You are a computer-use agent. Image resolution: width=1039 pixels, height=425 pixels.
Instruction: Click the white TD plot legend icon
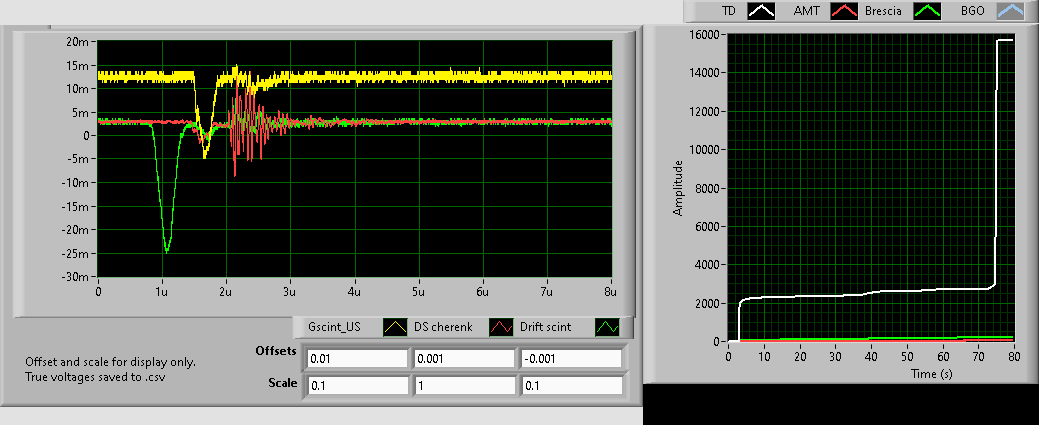763,10
